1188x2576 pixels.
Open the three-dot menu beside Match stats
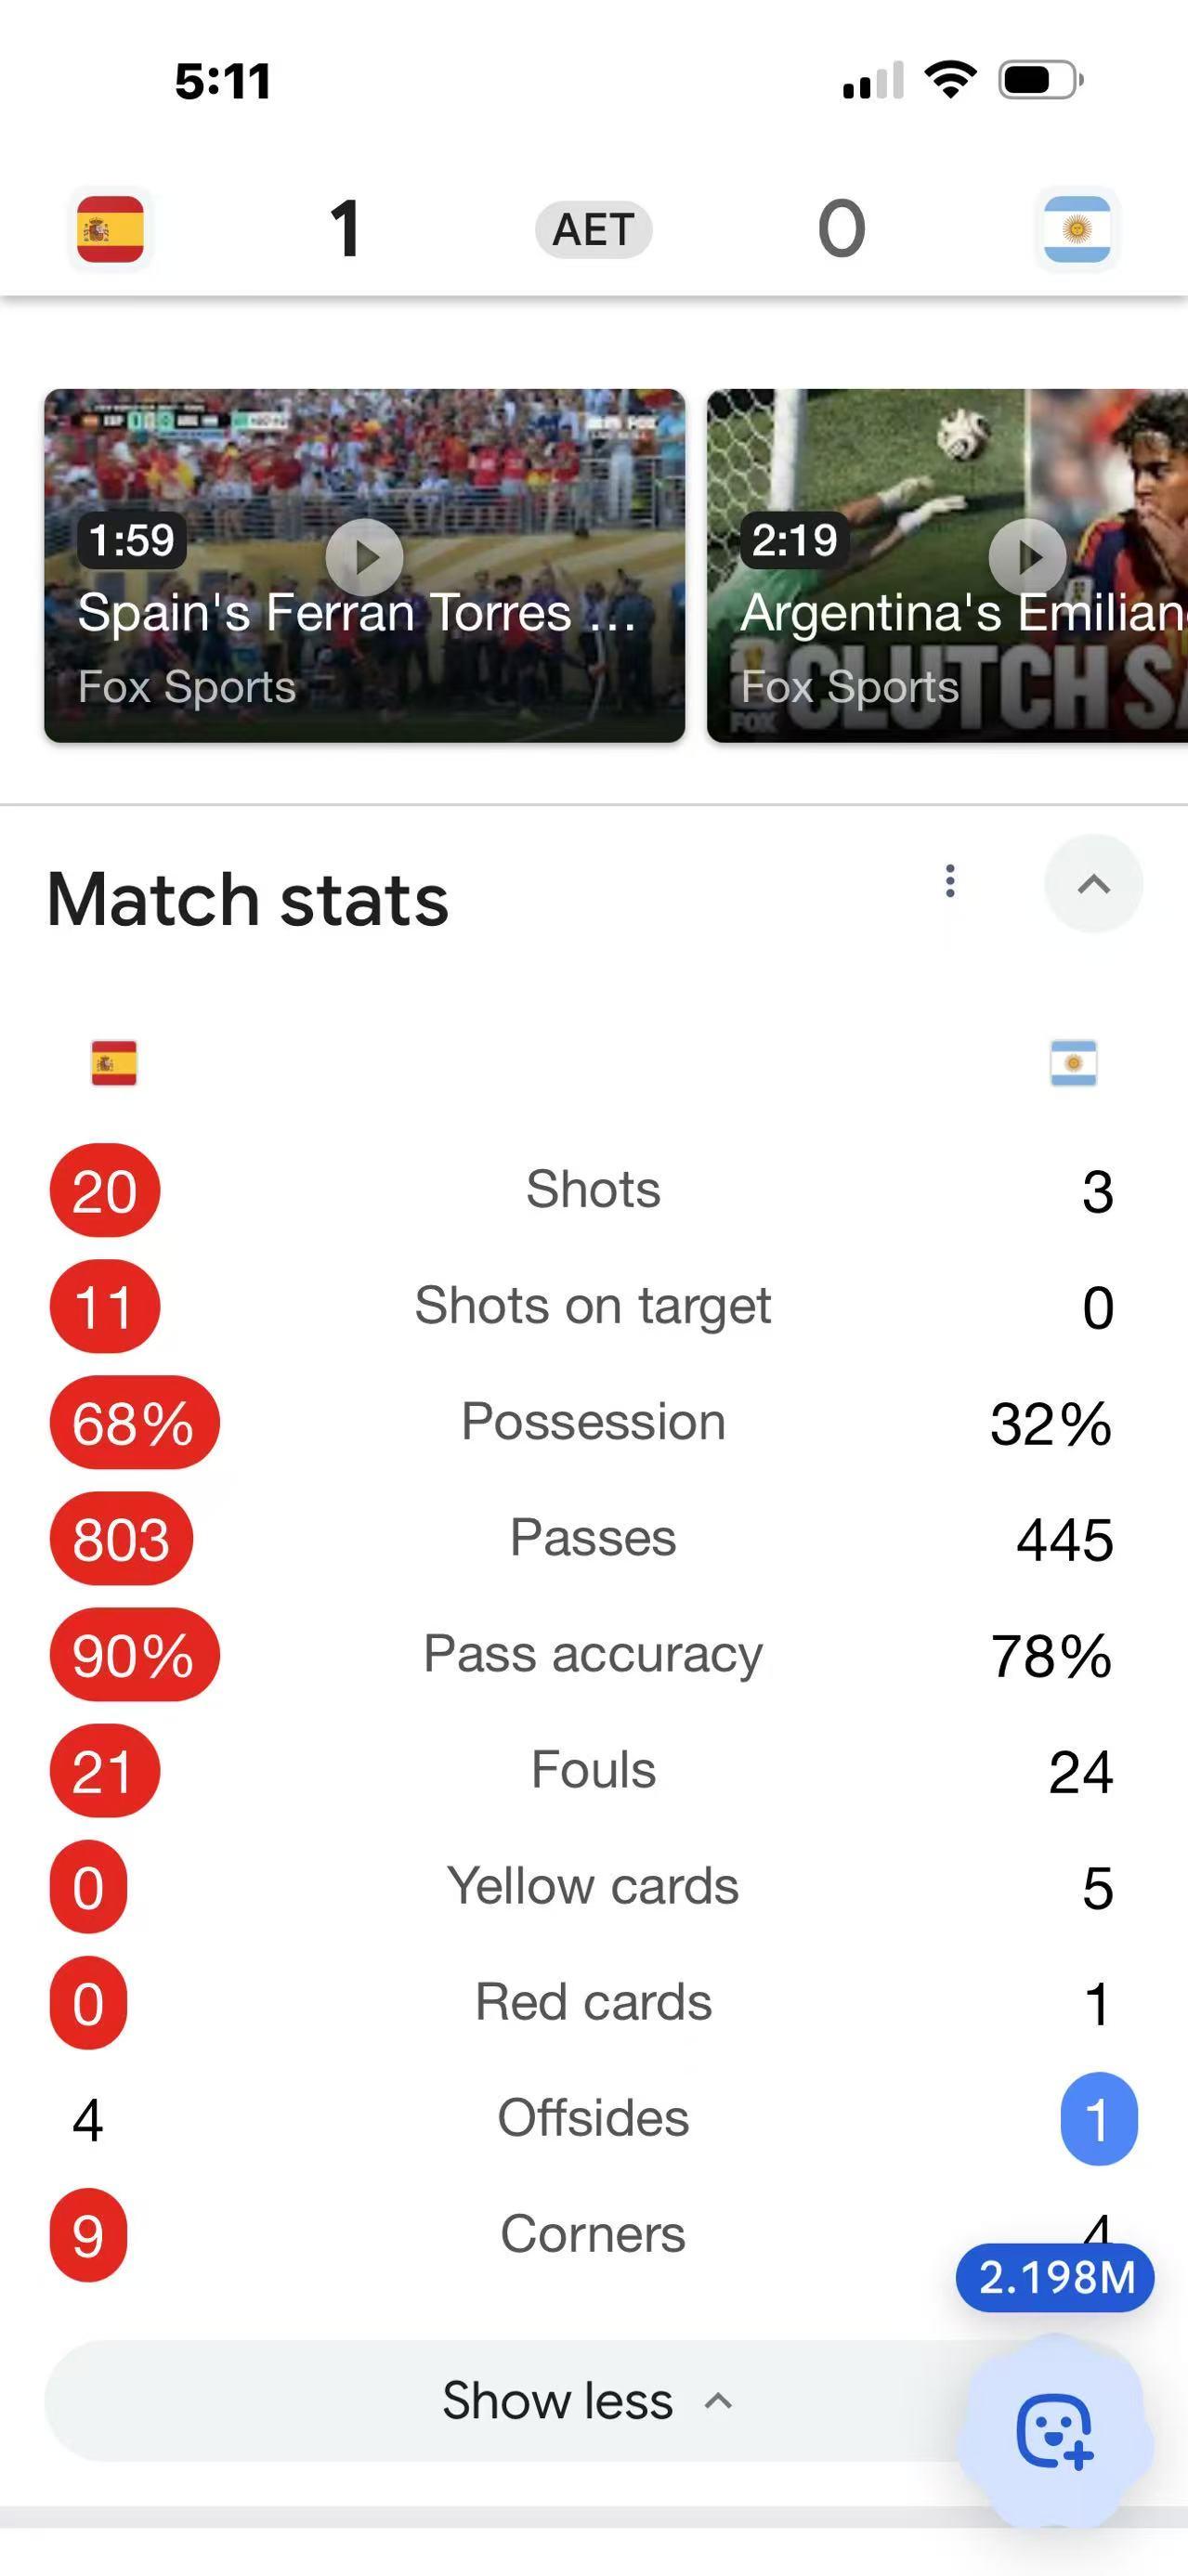click(950, 881)
